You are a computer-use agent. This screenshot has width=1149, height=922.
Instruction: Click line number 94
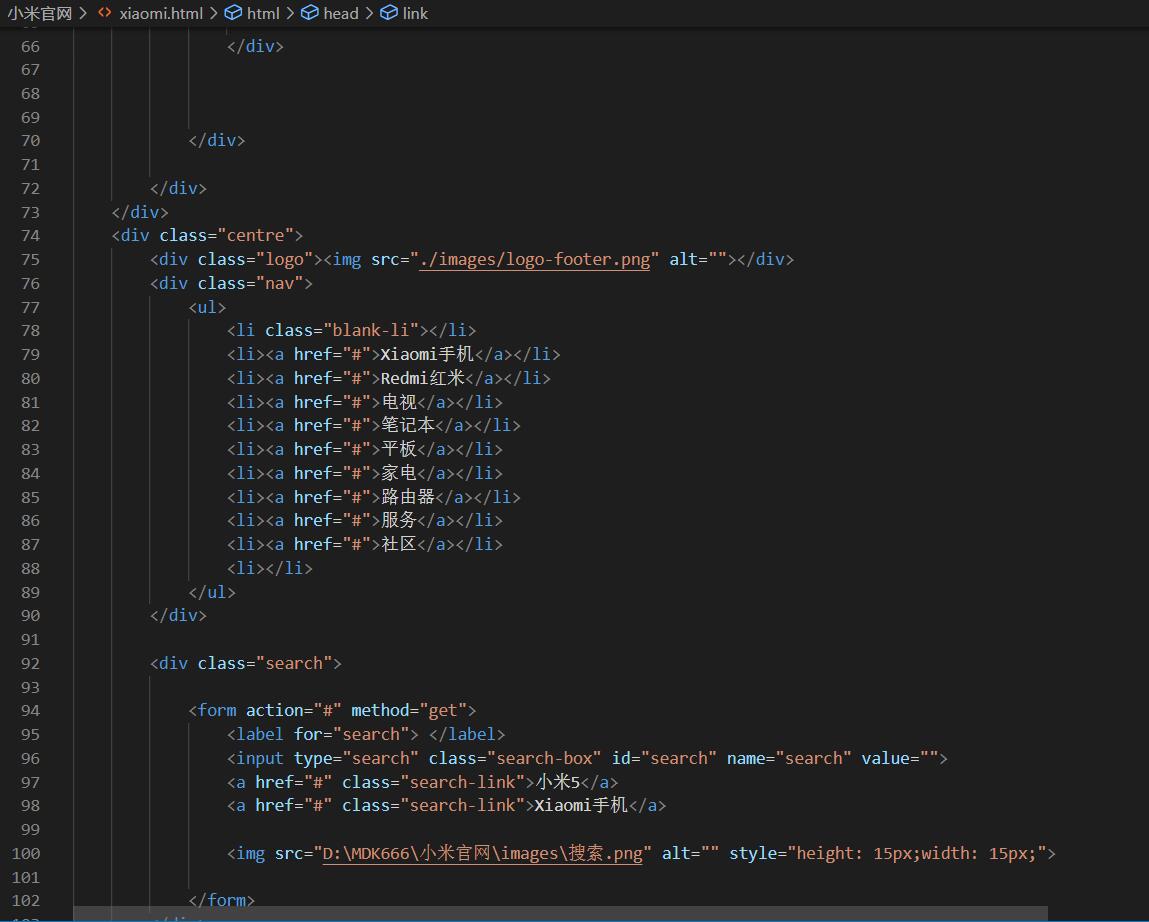click(30, 710)
